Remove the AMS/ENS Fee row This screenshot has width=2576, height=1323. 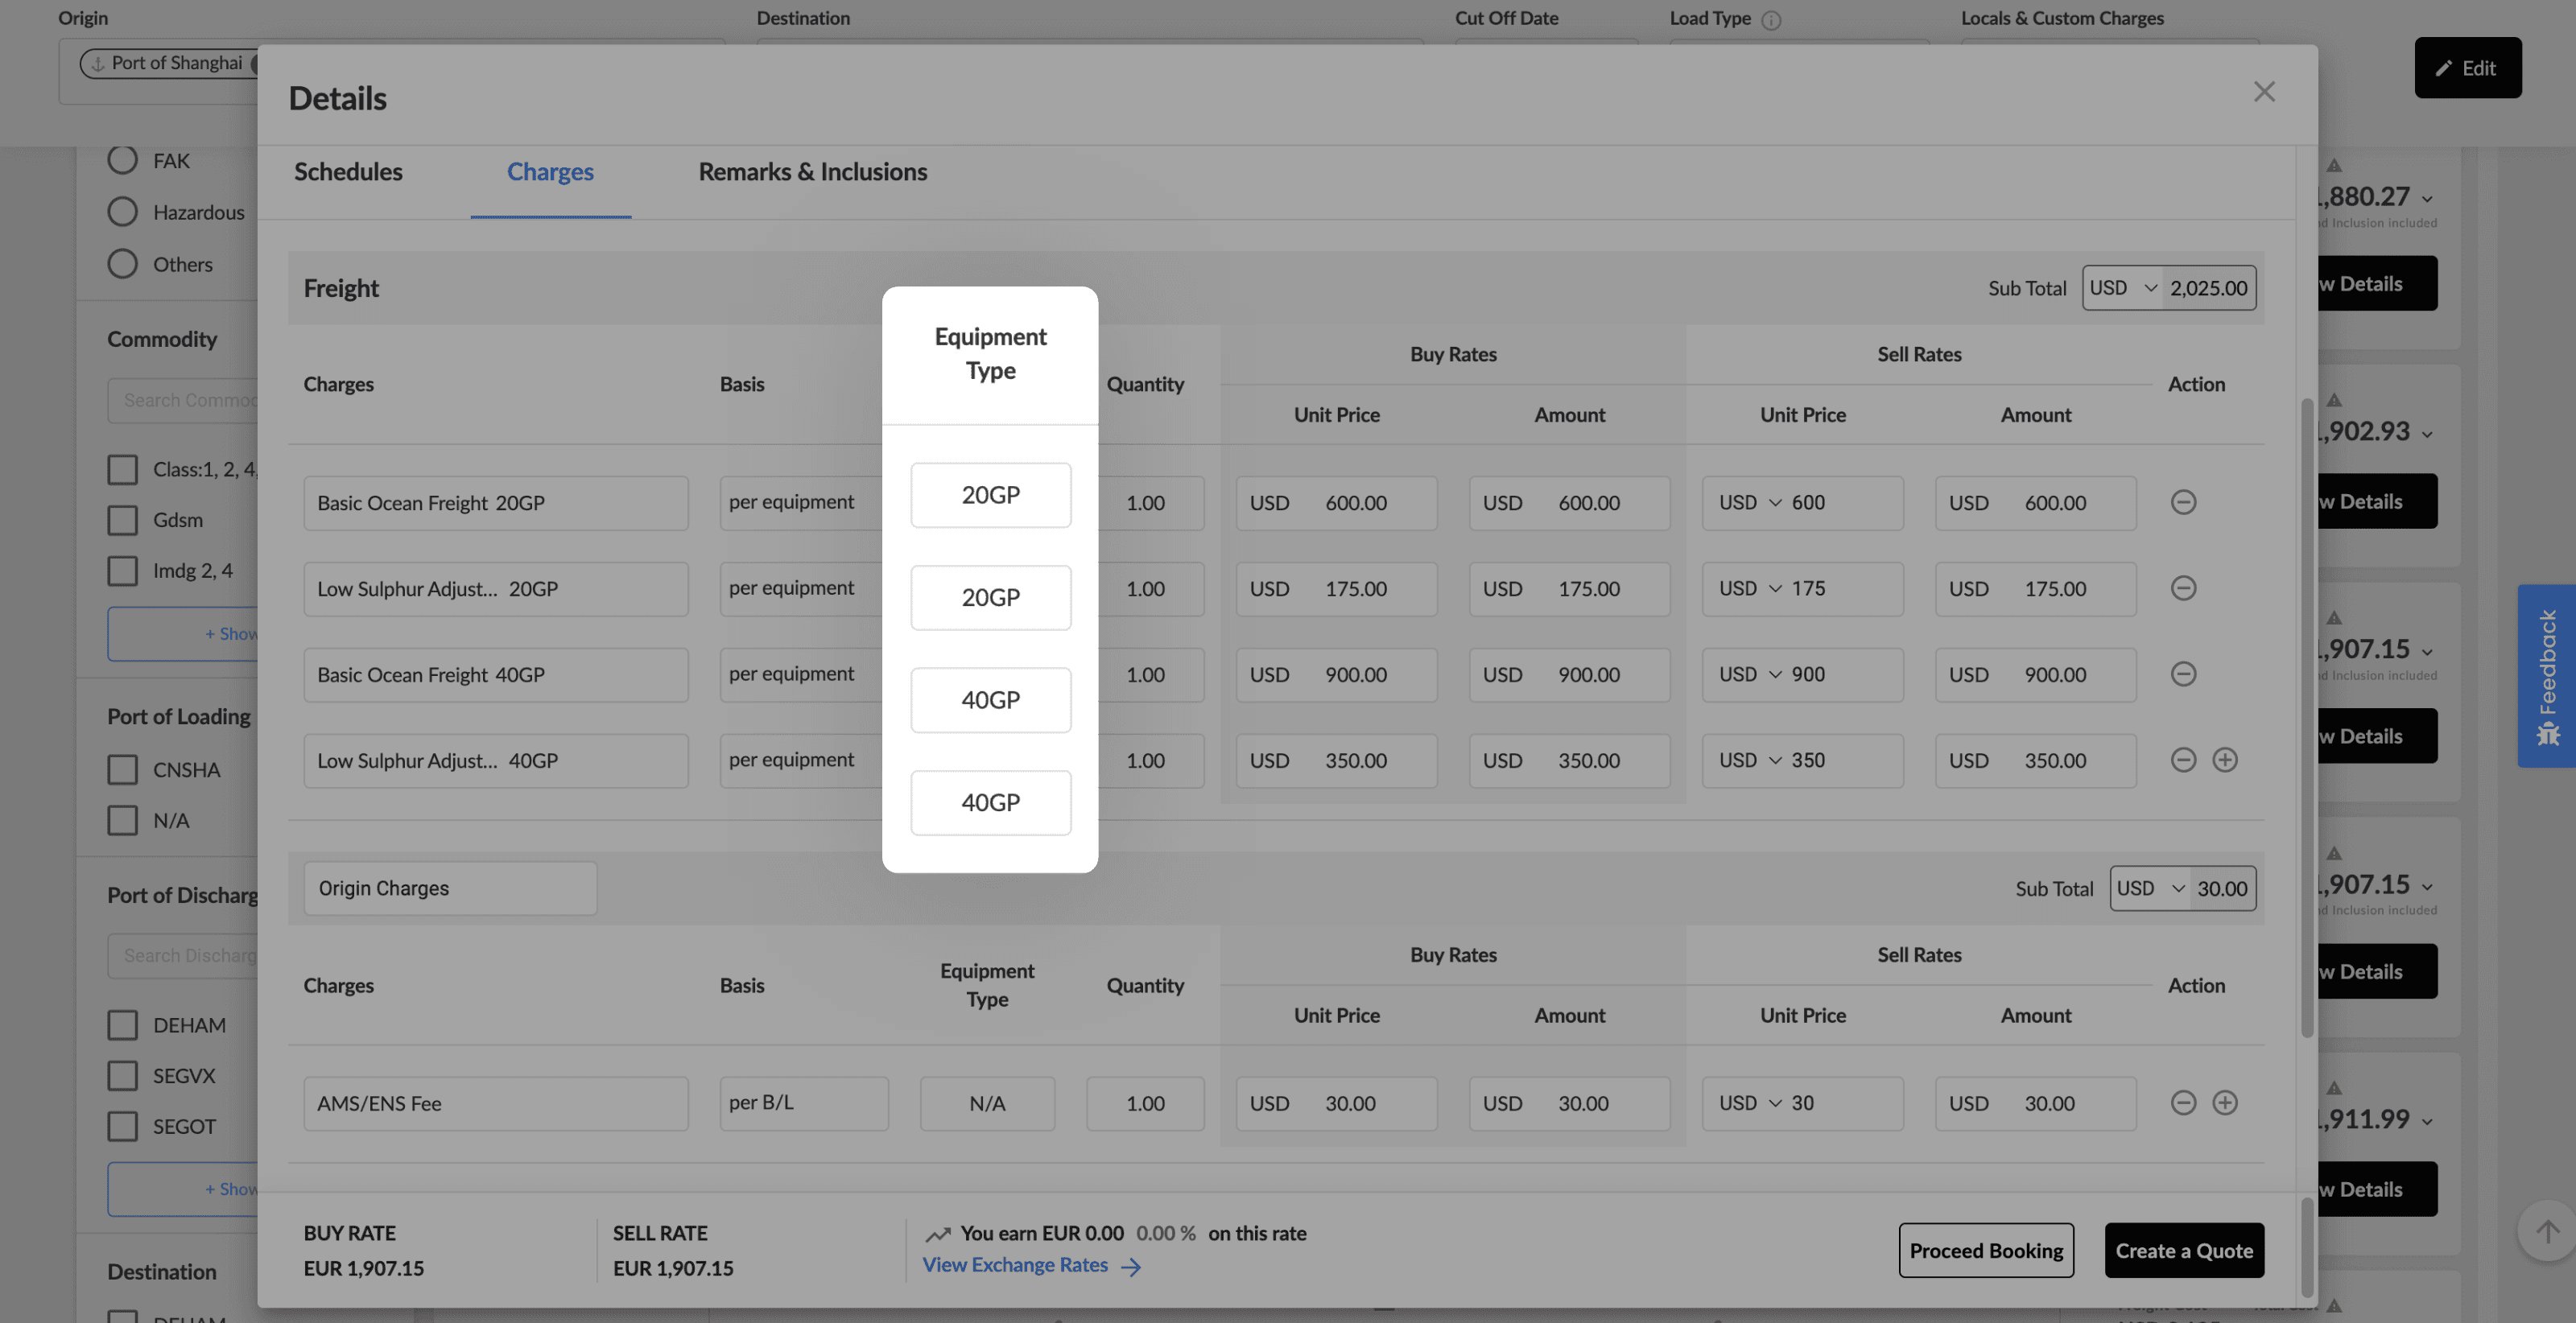(2183, 1103)
